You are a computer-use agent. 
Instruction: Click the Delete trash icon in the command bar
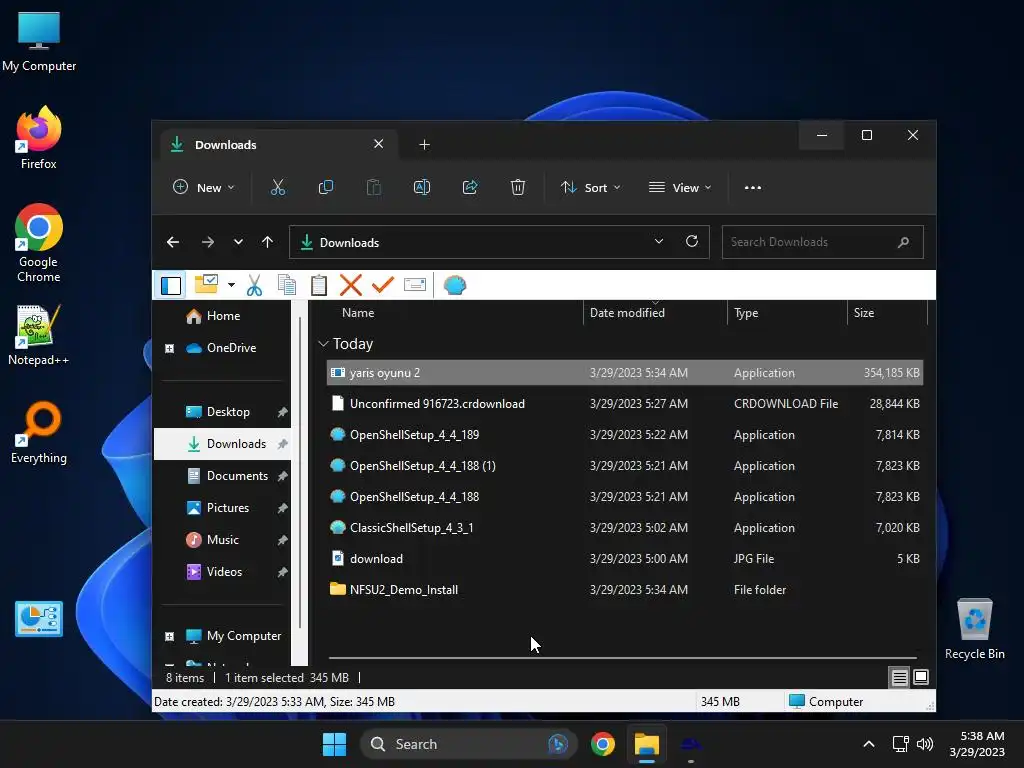click(x=518, y=187)
